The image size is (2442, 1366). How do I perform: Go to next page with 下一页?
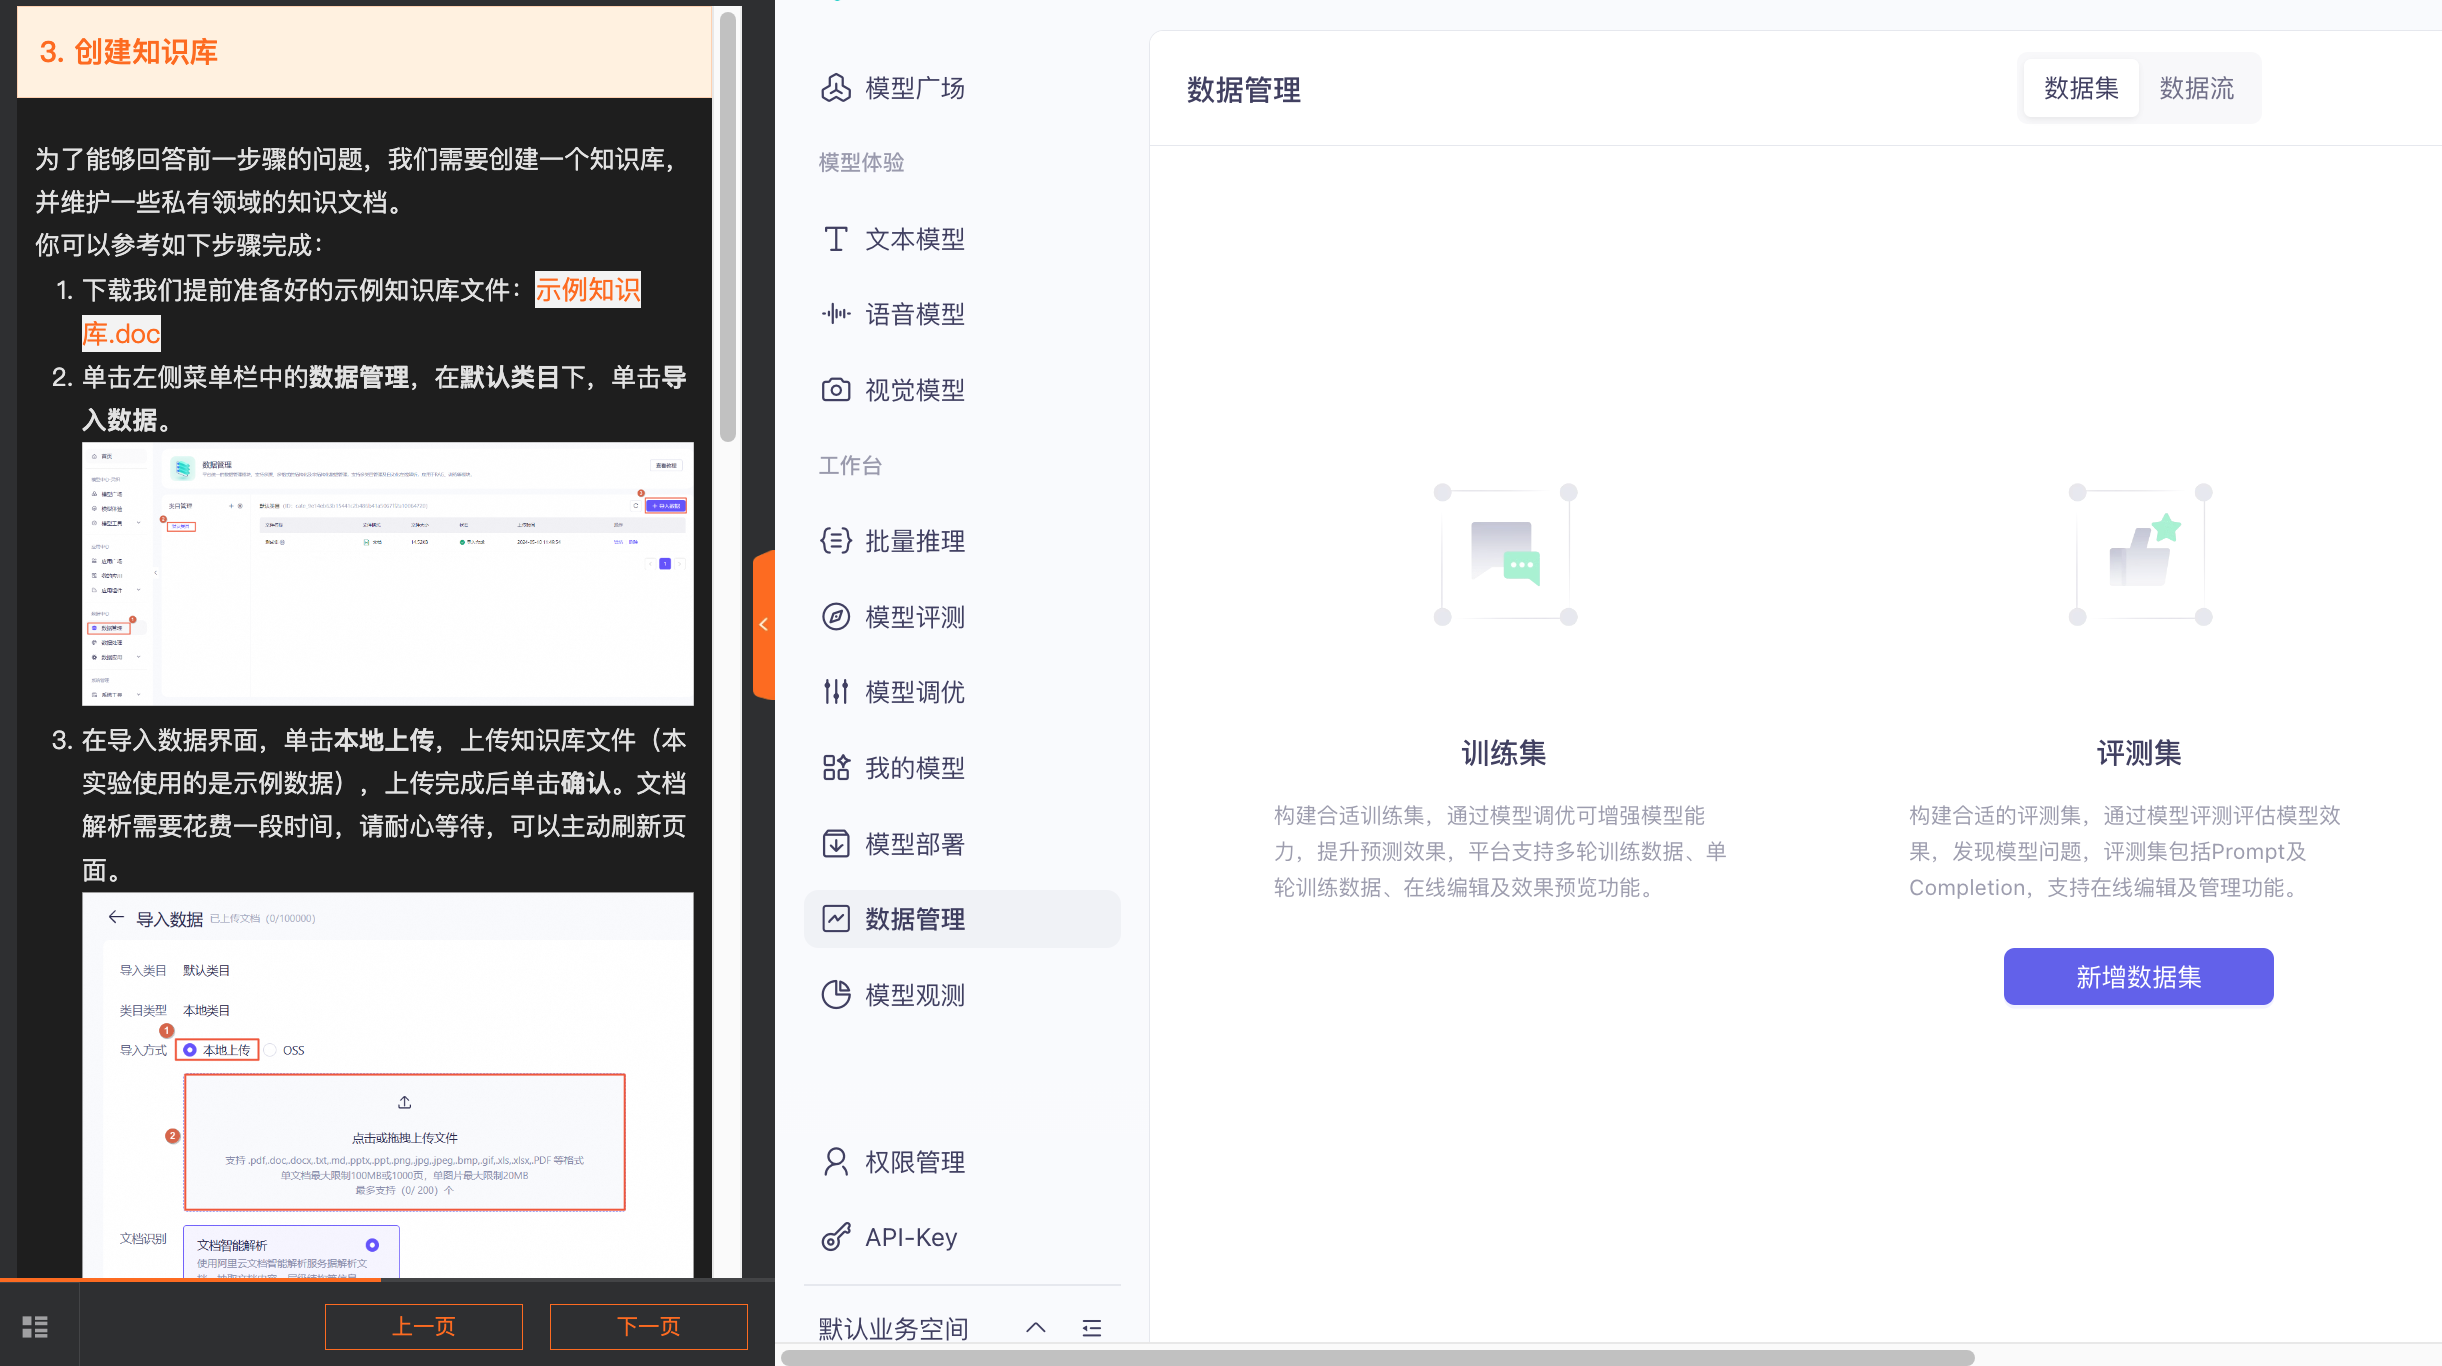(648, 1326)
